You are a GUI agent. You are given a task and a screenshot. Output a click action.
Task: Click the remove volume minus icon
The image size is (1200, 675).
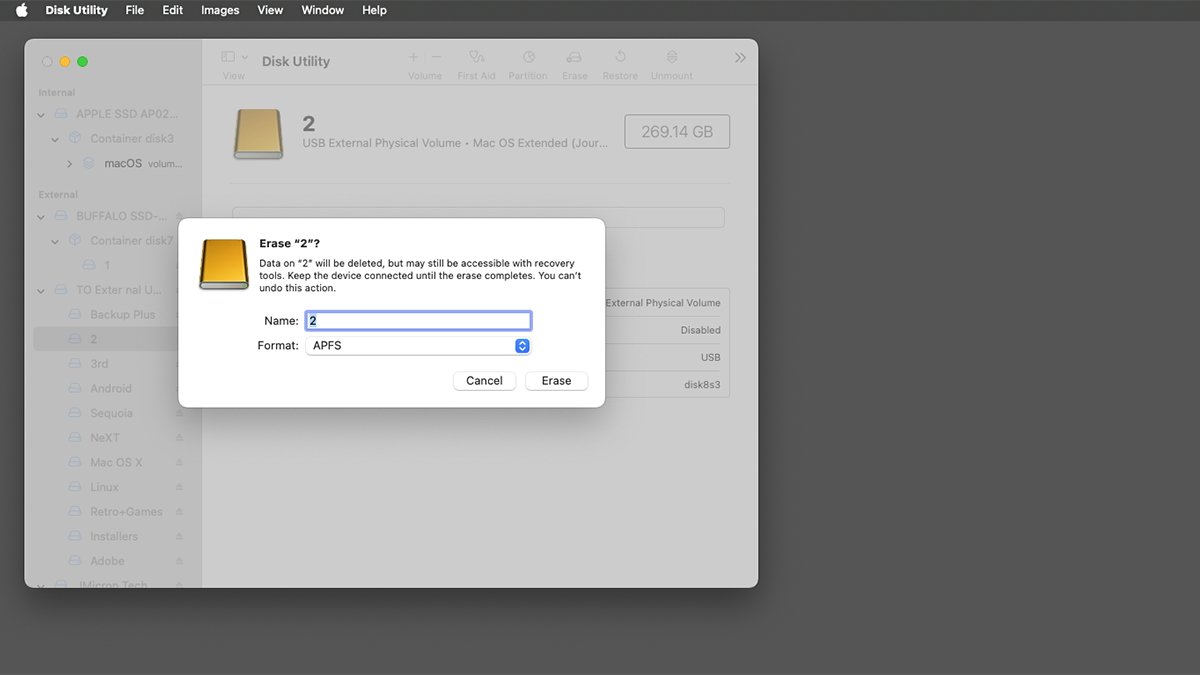coord(436,57)
